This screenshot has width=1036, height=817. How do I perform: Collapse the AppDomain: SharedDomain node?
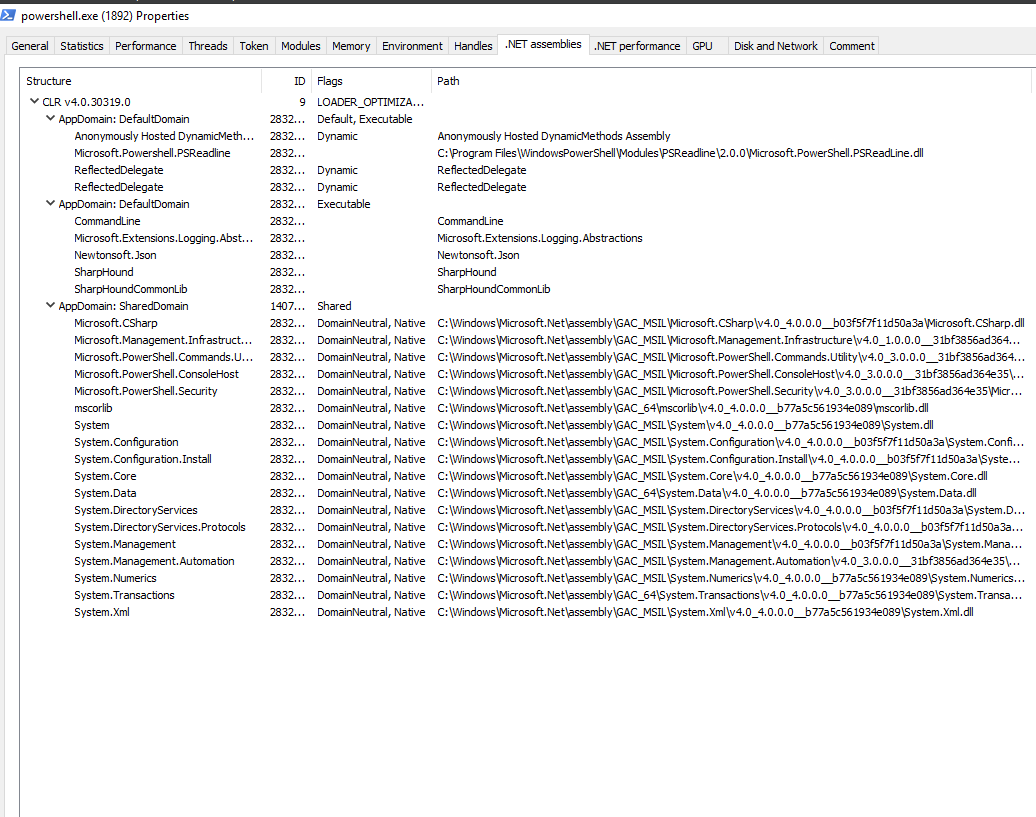pyautogui.click(x=50, y=305)
